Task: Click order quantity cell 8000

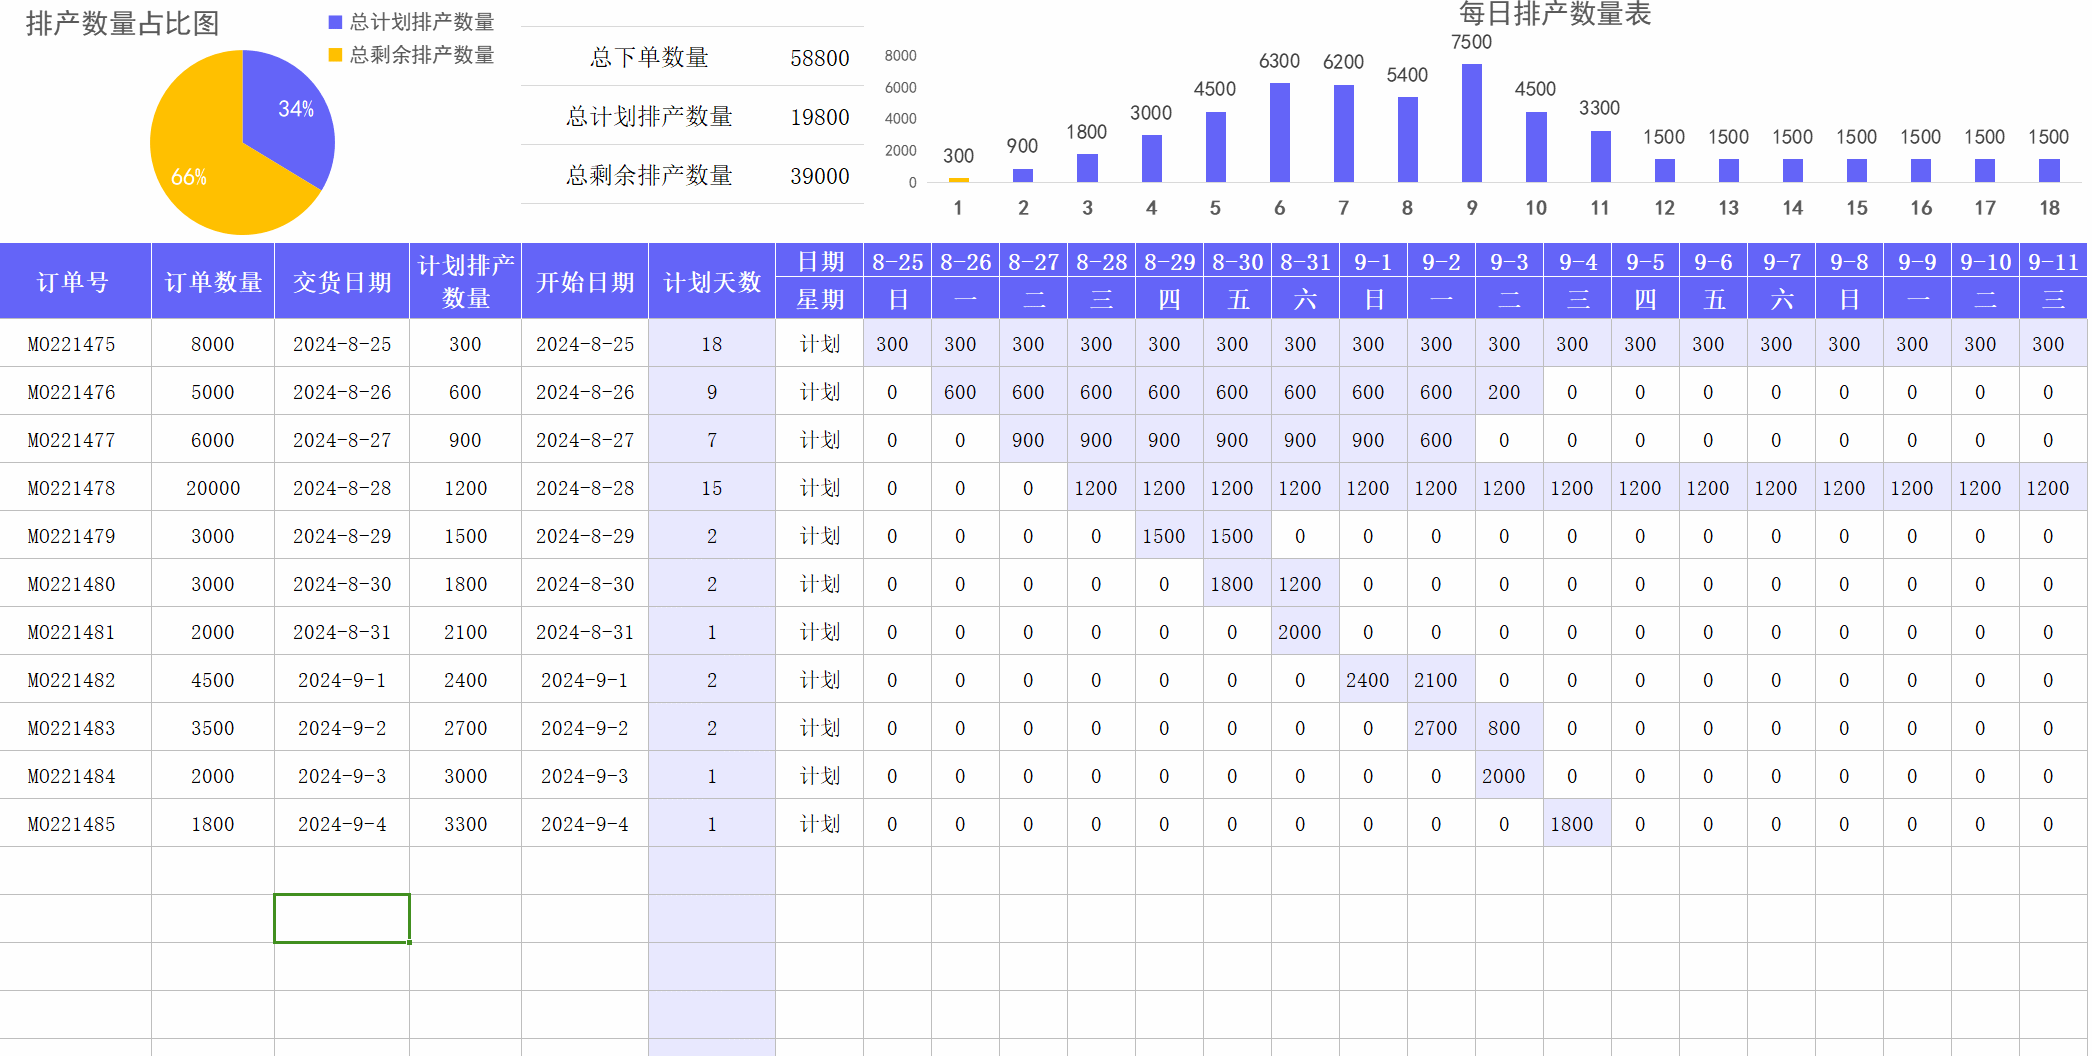Action: 213,344
